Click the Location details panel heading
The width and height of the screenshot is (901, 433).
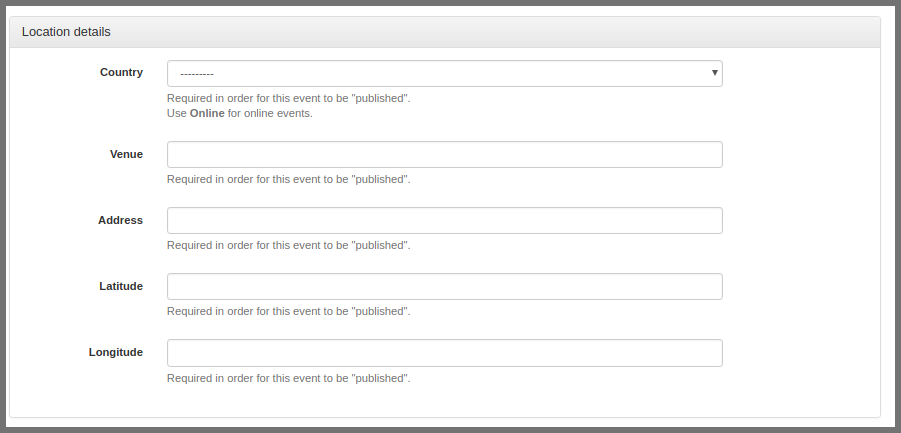pos(66,32)
